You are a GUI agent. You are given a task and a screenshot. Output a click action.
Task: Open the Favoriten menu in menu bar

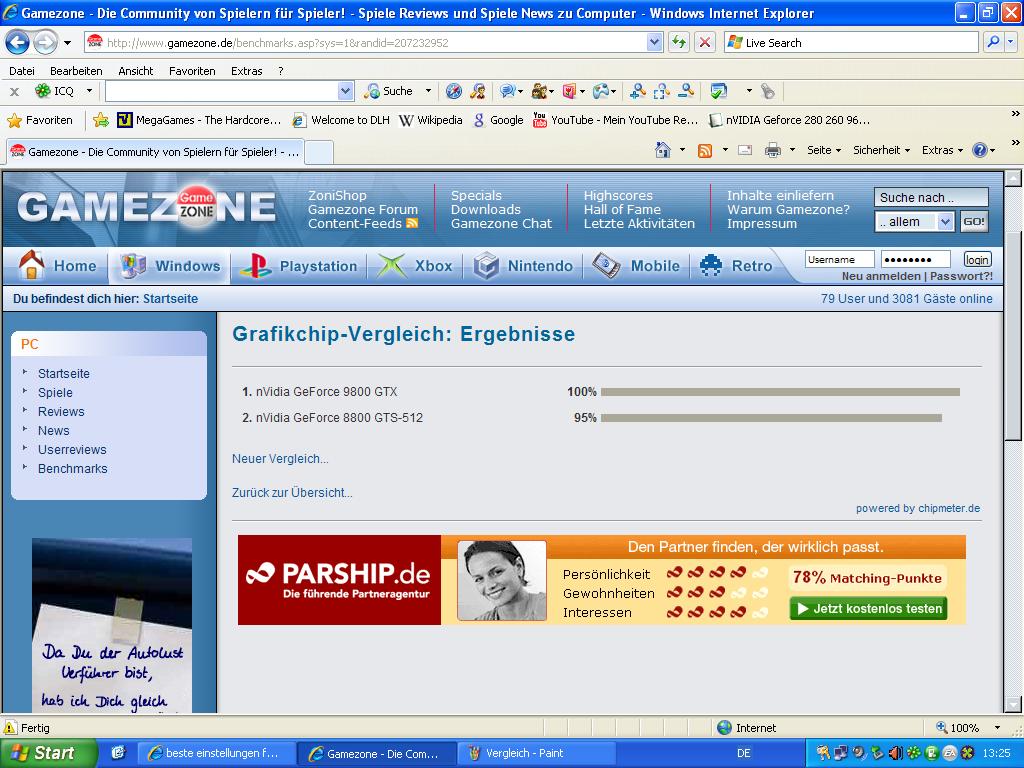[x=191, y=71]
